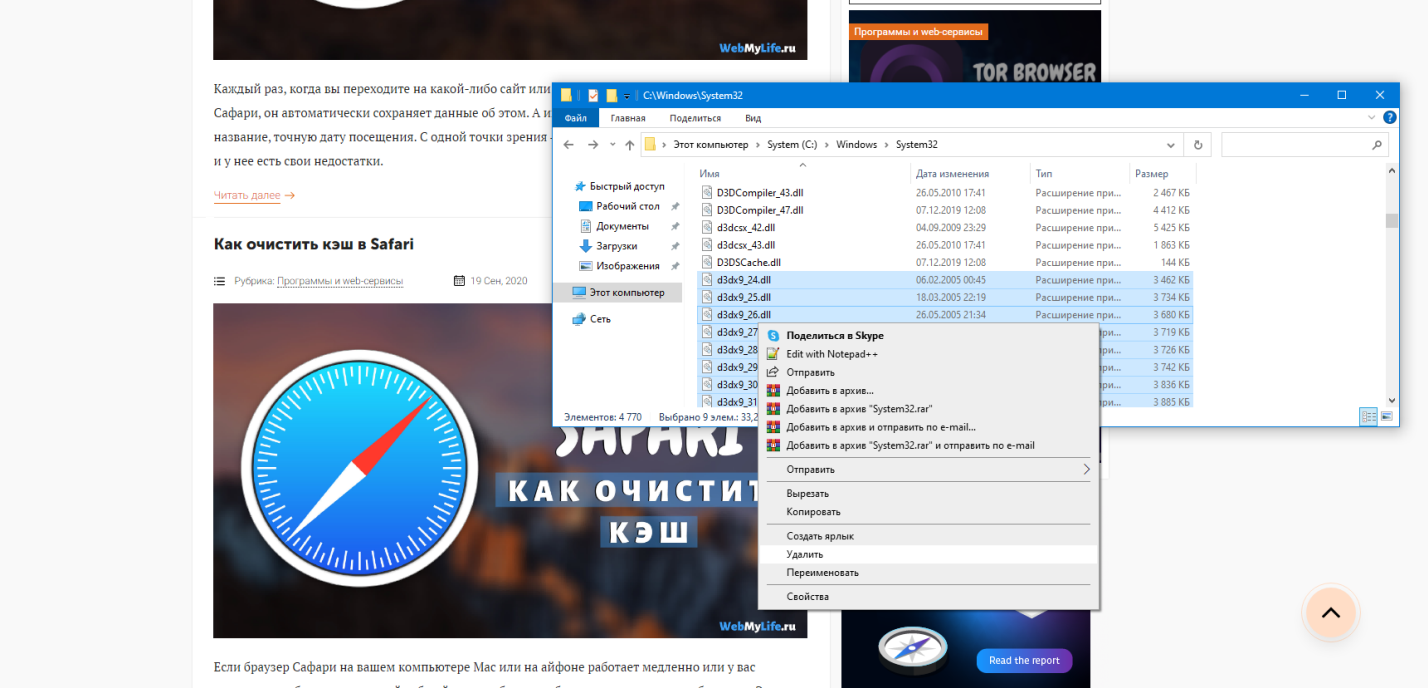Expand chevron after Этот компьютер breadcrumb
Image resolution: width=1428 pixels, height=688 pixels.
coord(758,145)
